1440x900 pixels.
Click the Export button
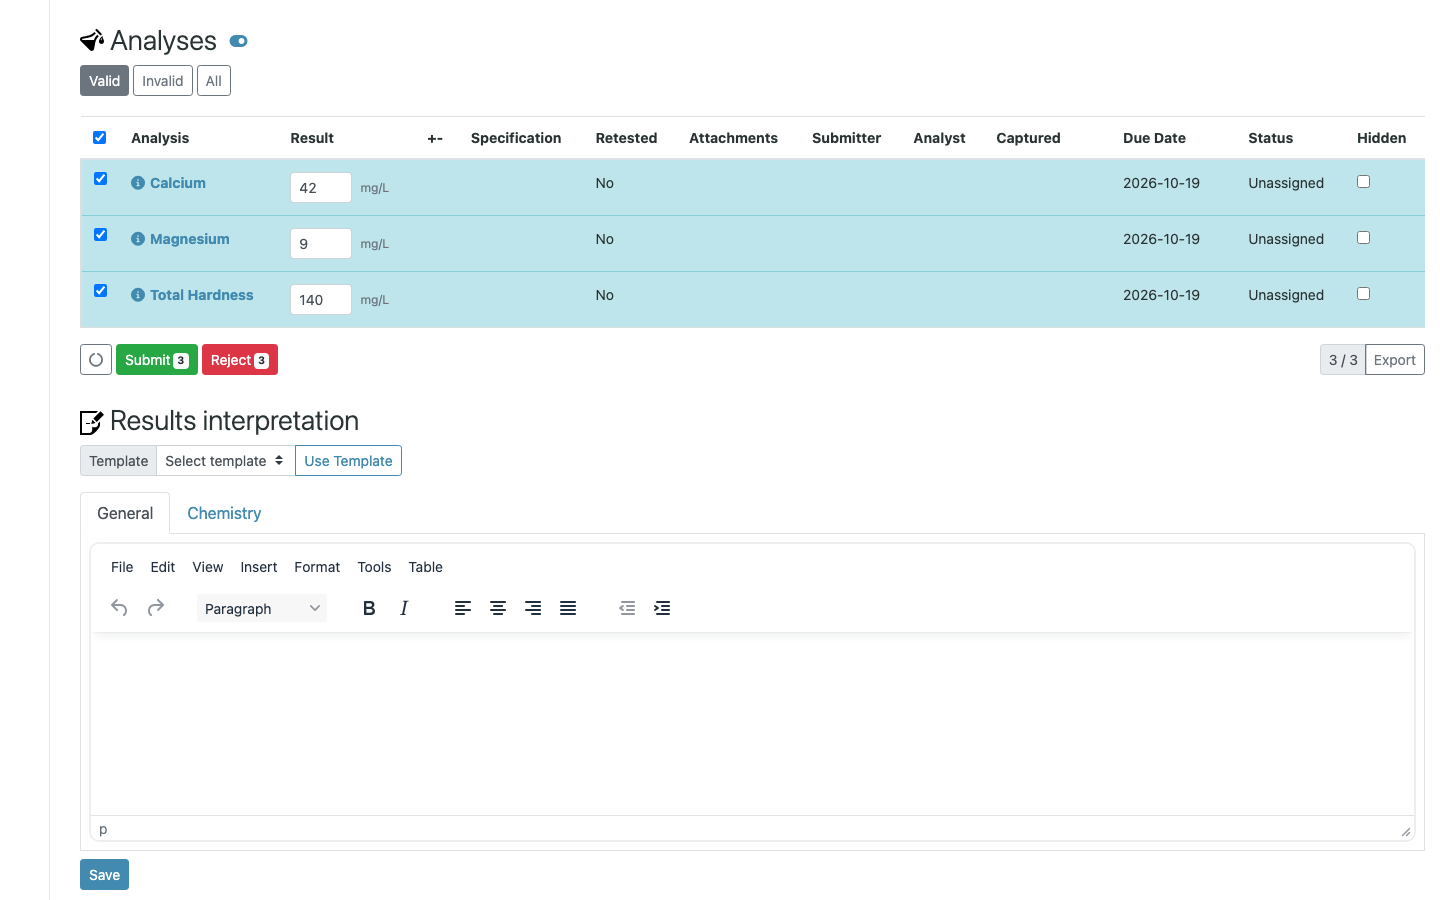coord(1394,360)
